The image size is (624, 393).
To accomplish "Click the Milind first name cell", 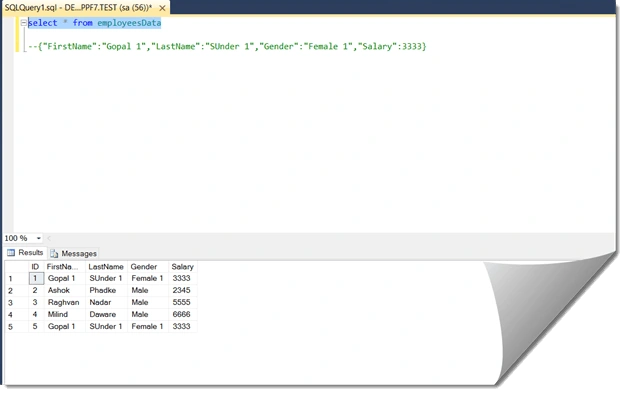I will point(64,314).
